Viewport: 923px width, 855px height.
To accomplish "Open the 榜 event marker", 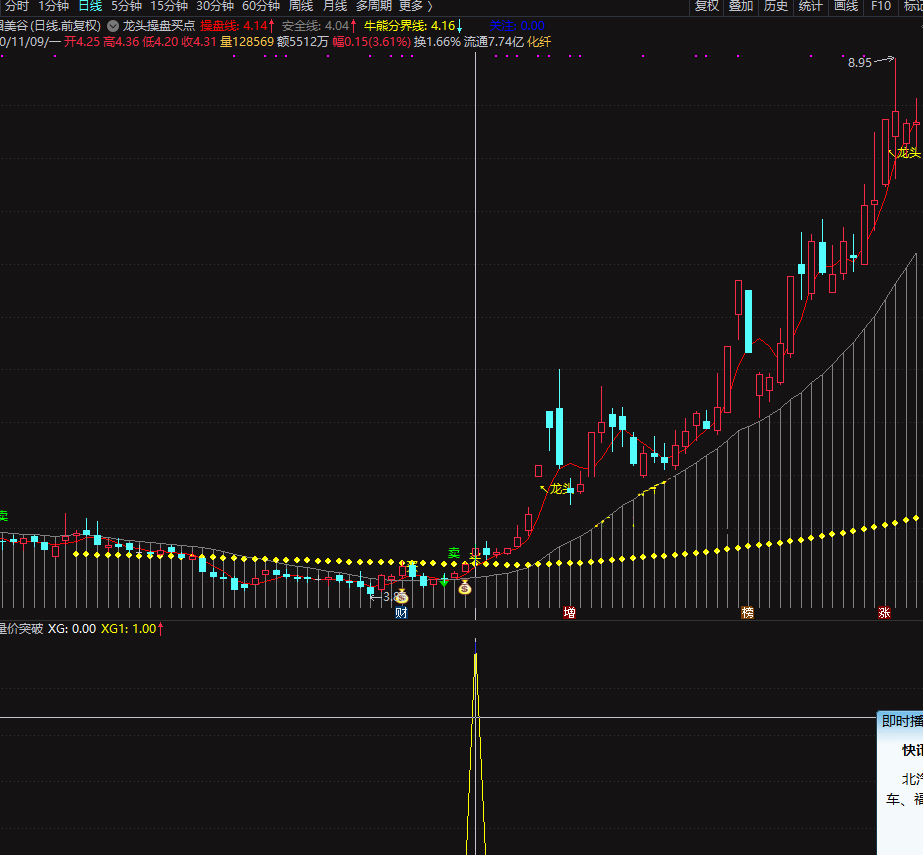I will (x=748, y=613).
